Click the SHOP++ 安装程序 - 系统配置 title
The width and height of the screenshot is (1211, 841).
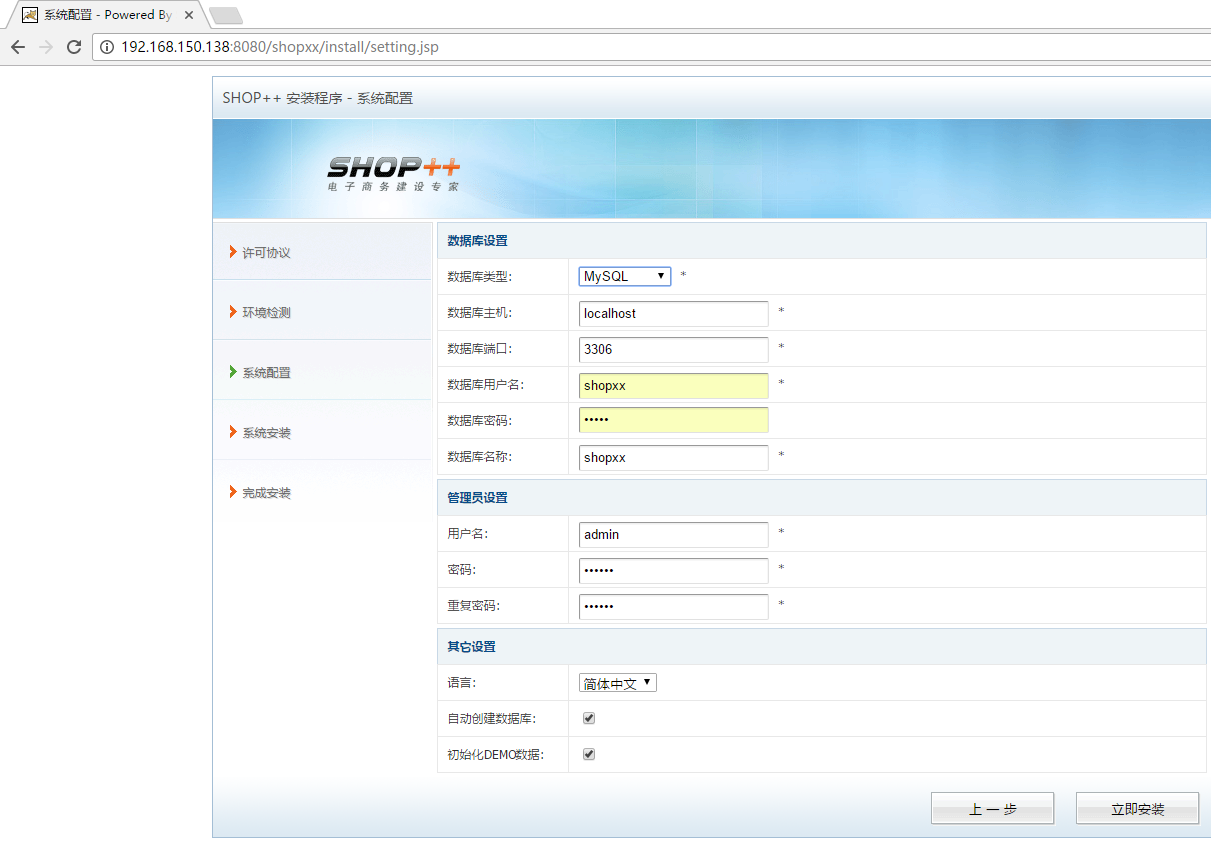tap(317, 98)
